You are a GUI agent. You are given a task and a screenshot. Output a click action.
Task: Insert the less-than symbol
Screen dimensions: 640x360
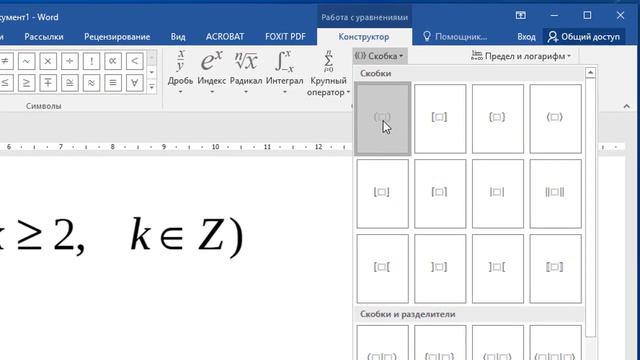134,61
